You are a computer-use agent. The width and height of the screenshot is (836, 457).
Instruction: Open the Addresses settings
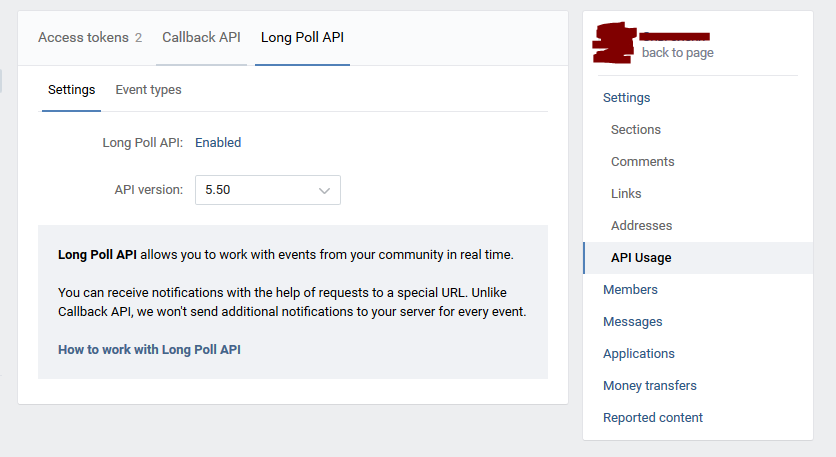click(641, 226)
